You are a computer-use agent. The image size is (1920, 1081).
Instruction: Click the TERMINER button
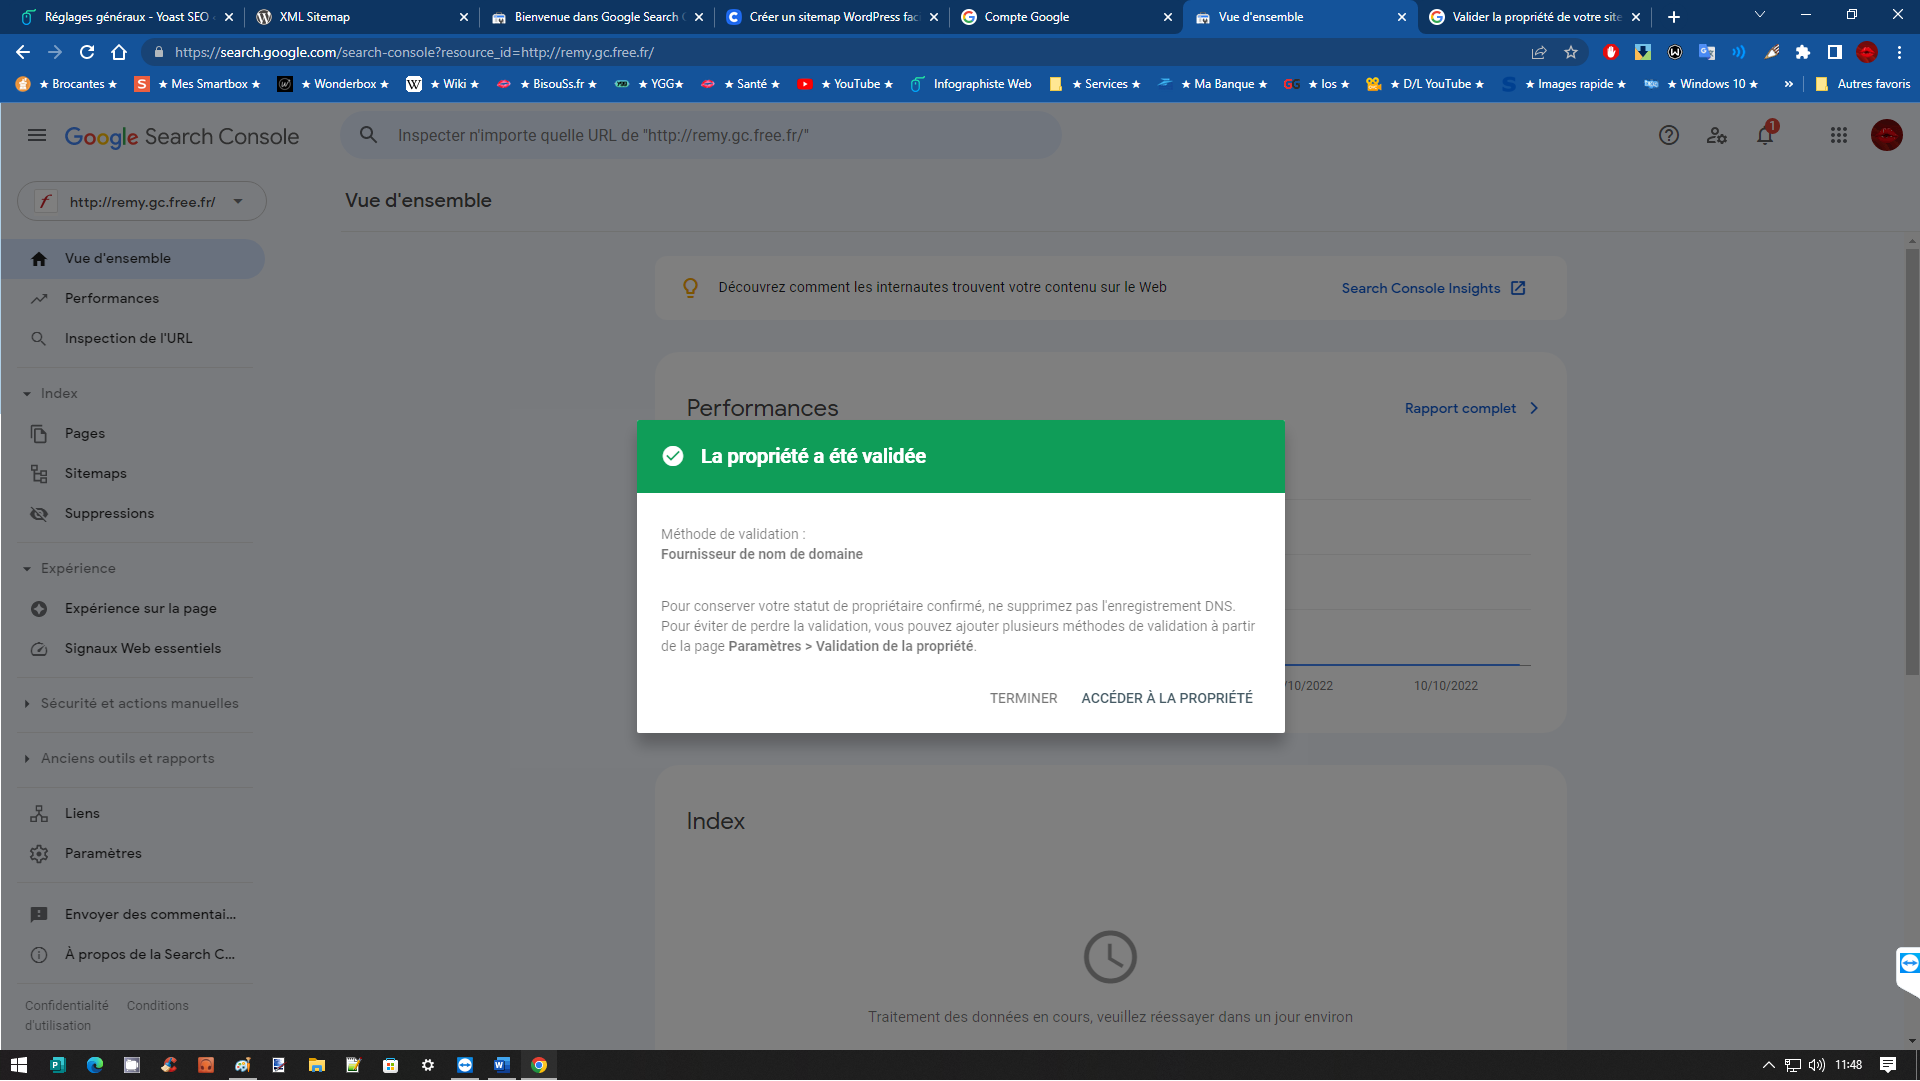1023,699
